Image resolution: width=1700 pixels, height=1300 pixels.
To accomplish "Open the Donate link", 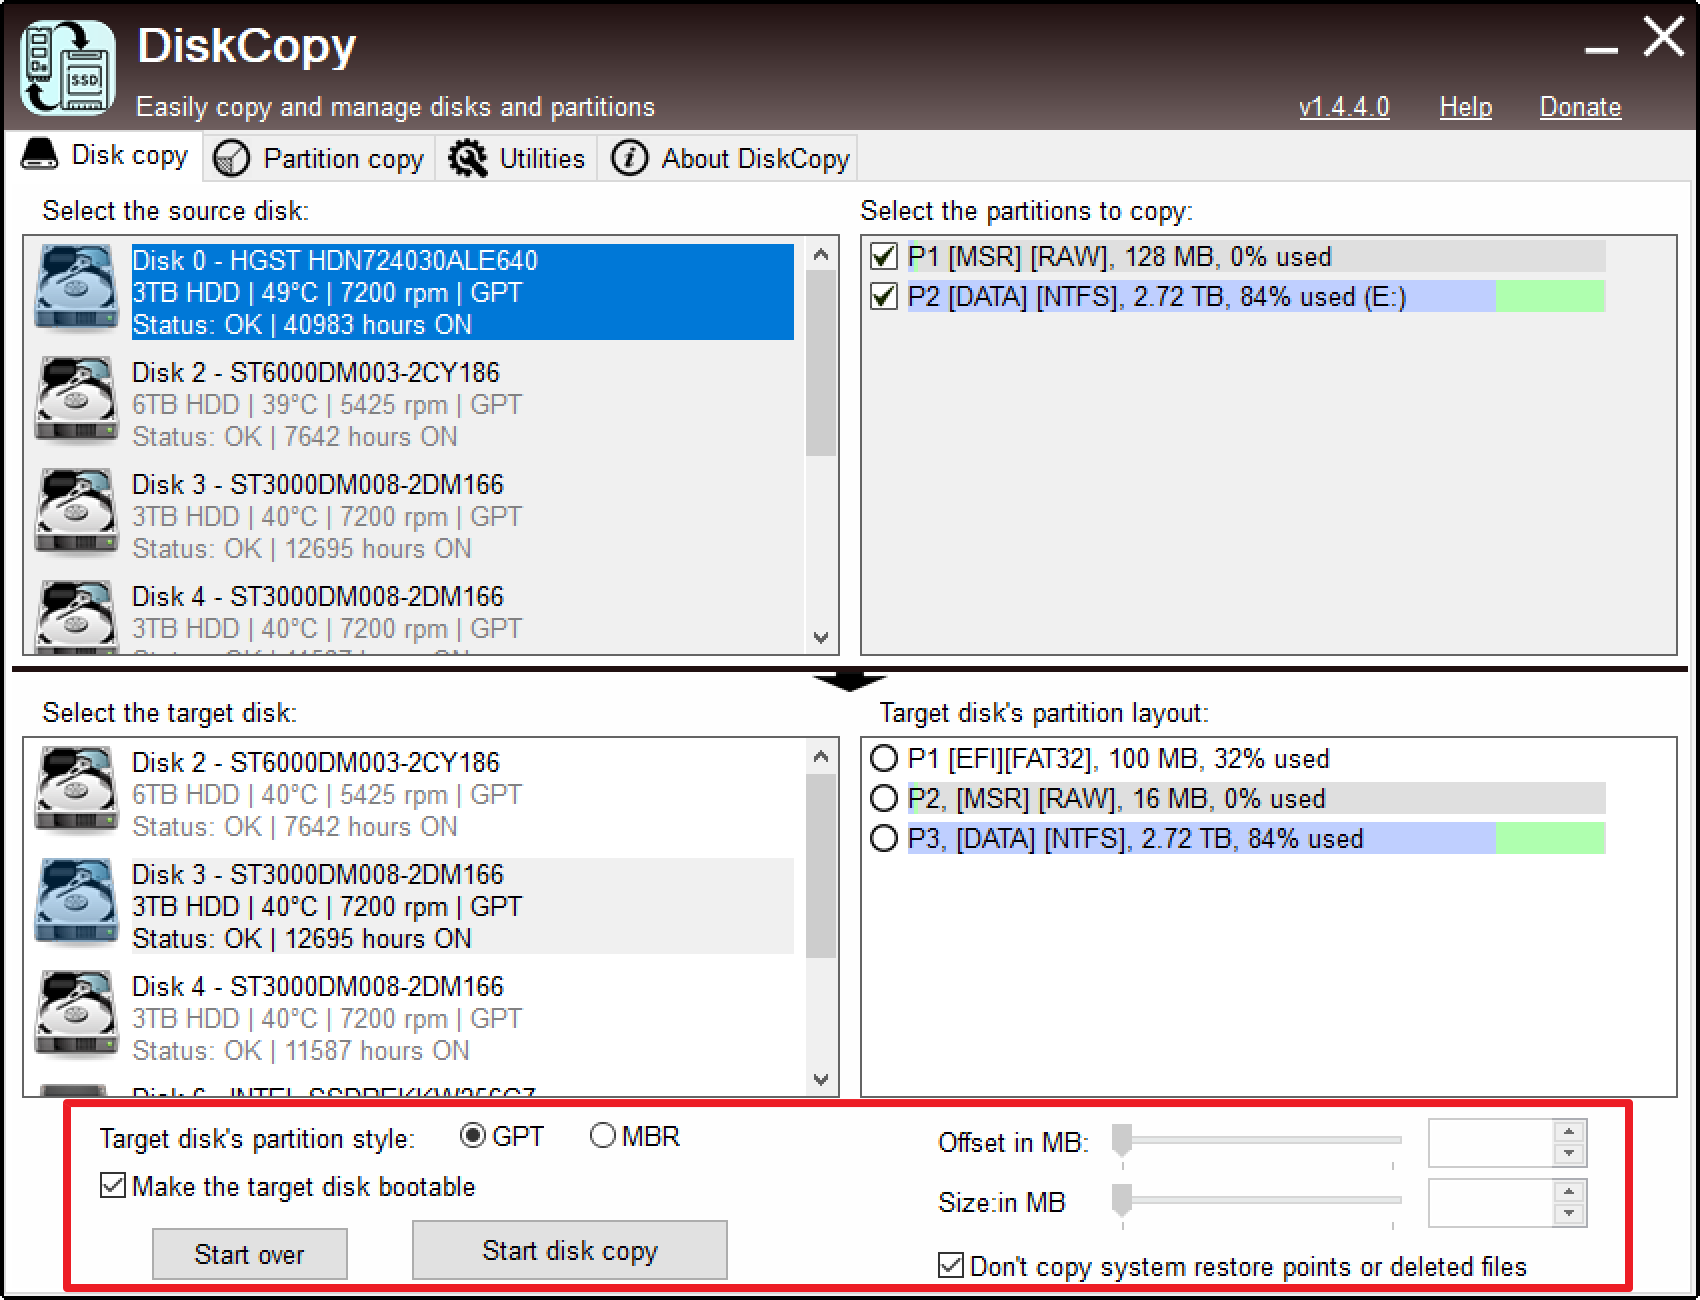I will [1580, 107].
